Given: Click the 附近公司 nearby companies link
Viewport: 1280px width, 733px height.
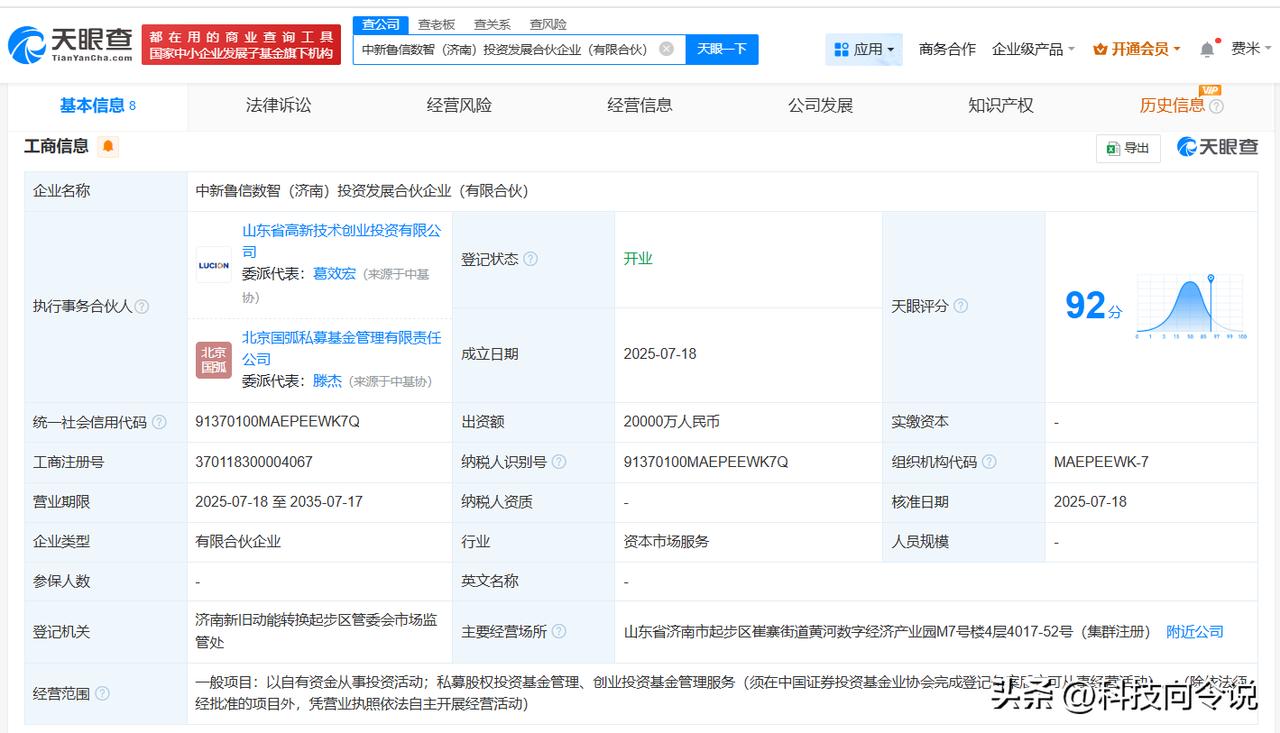Looking at the screenshot, I should 1195,632.
